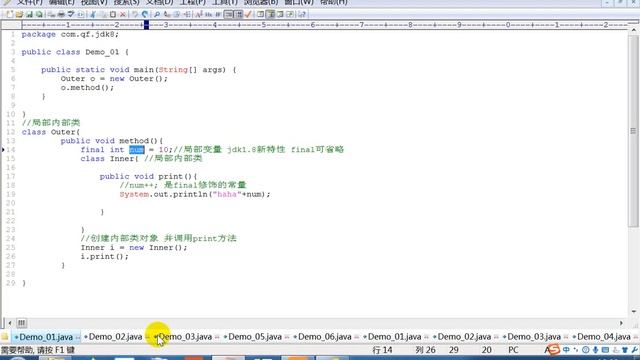Click 'class Outer{' on line 12

coord(51,132)
